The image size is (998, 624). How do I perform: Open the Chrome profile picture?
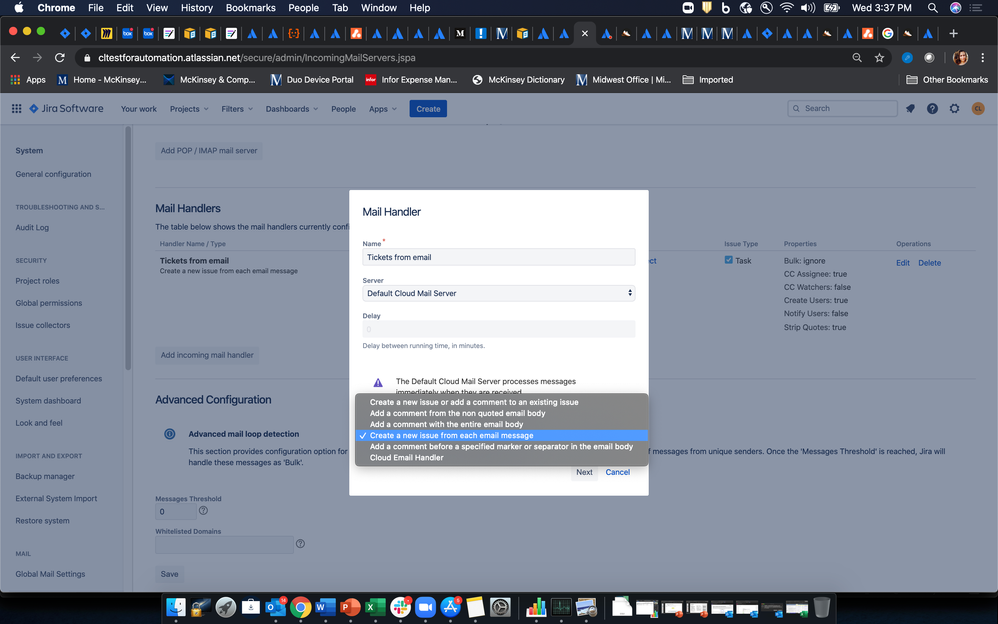pos(960,58)
